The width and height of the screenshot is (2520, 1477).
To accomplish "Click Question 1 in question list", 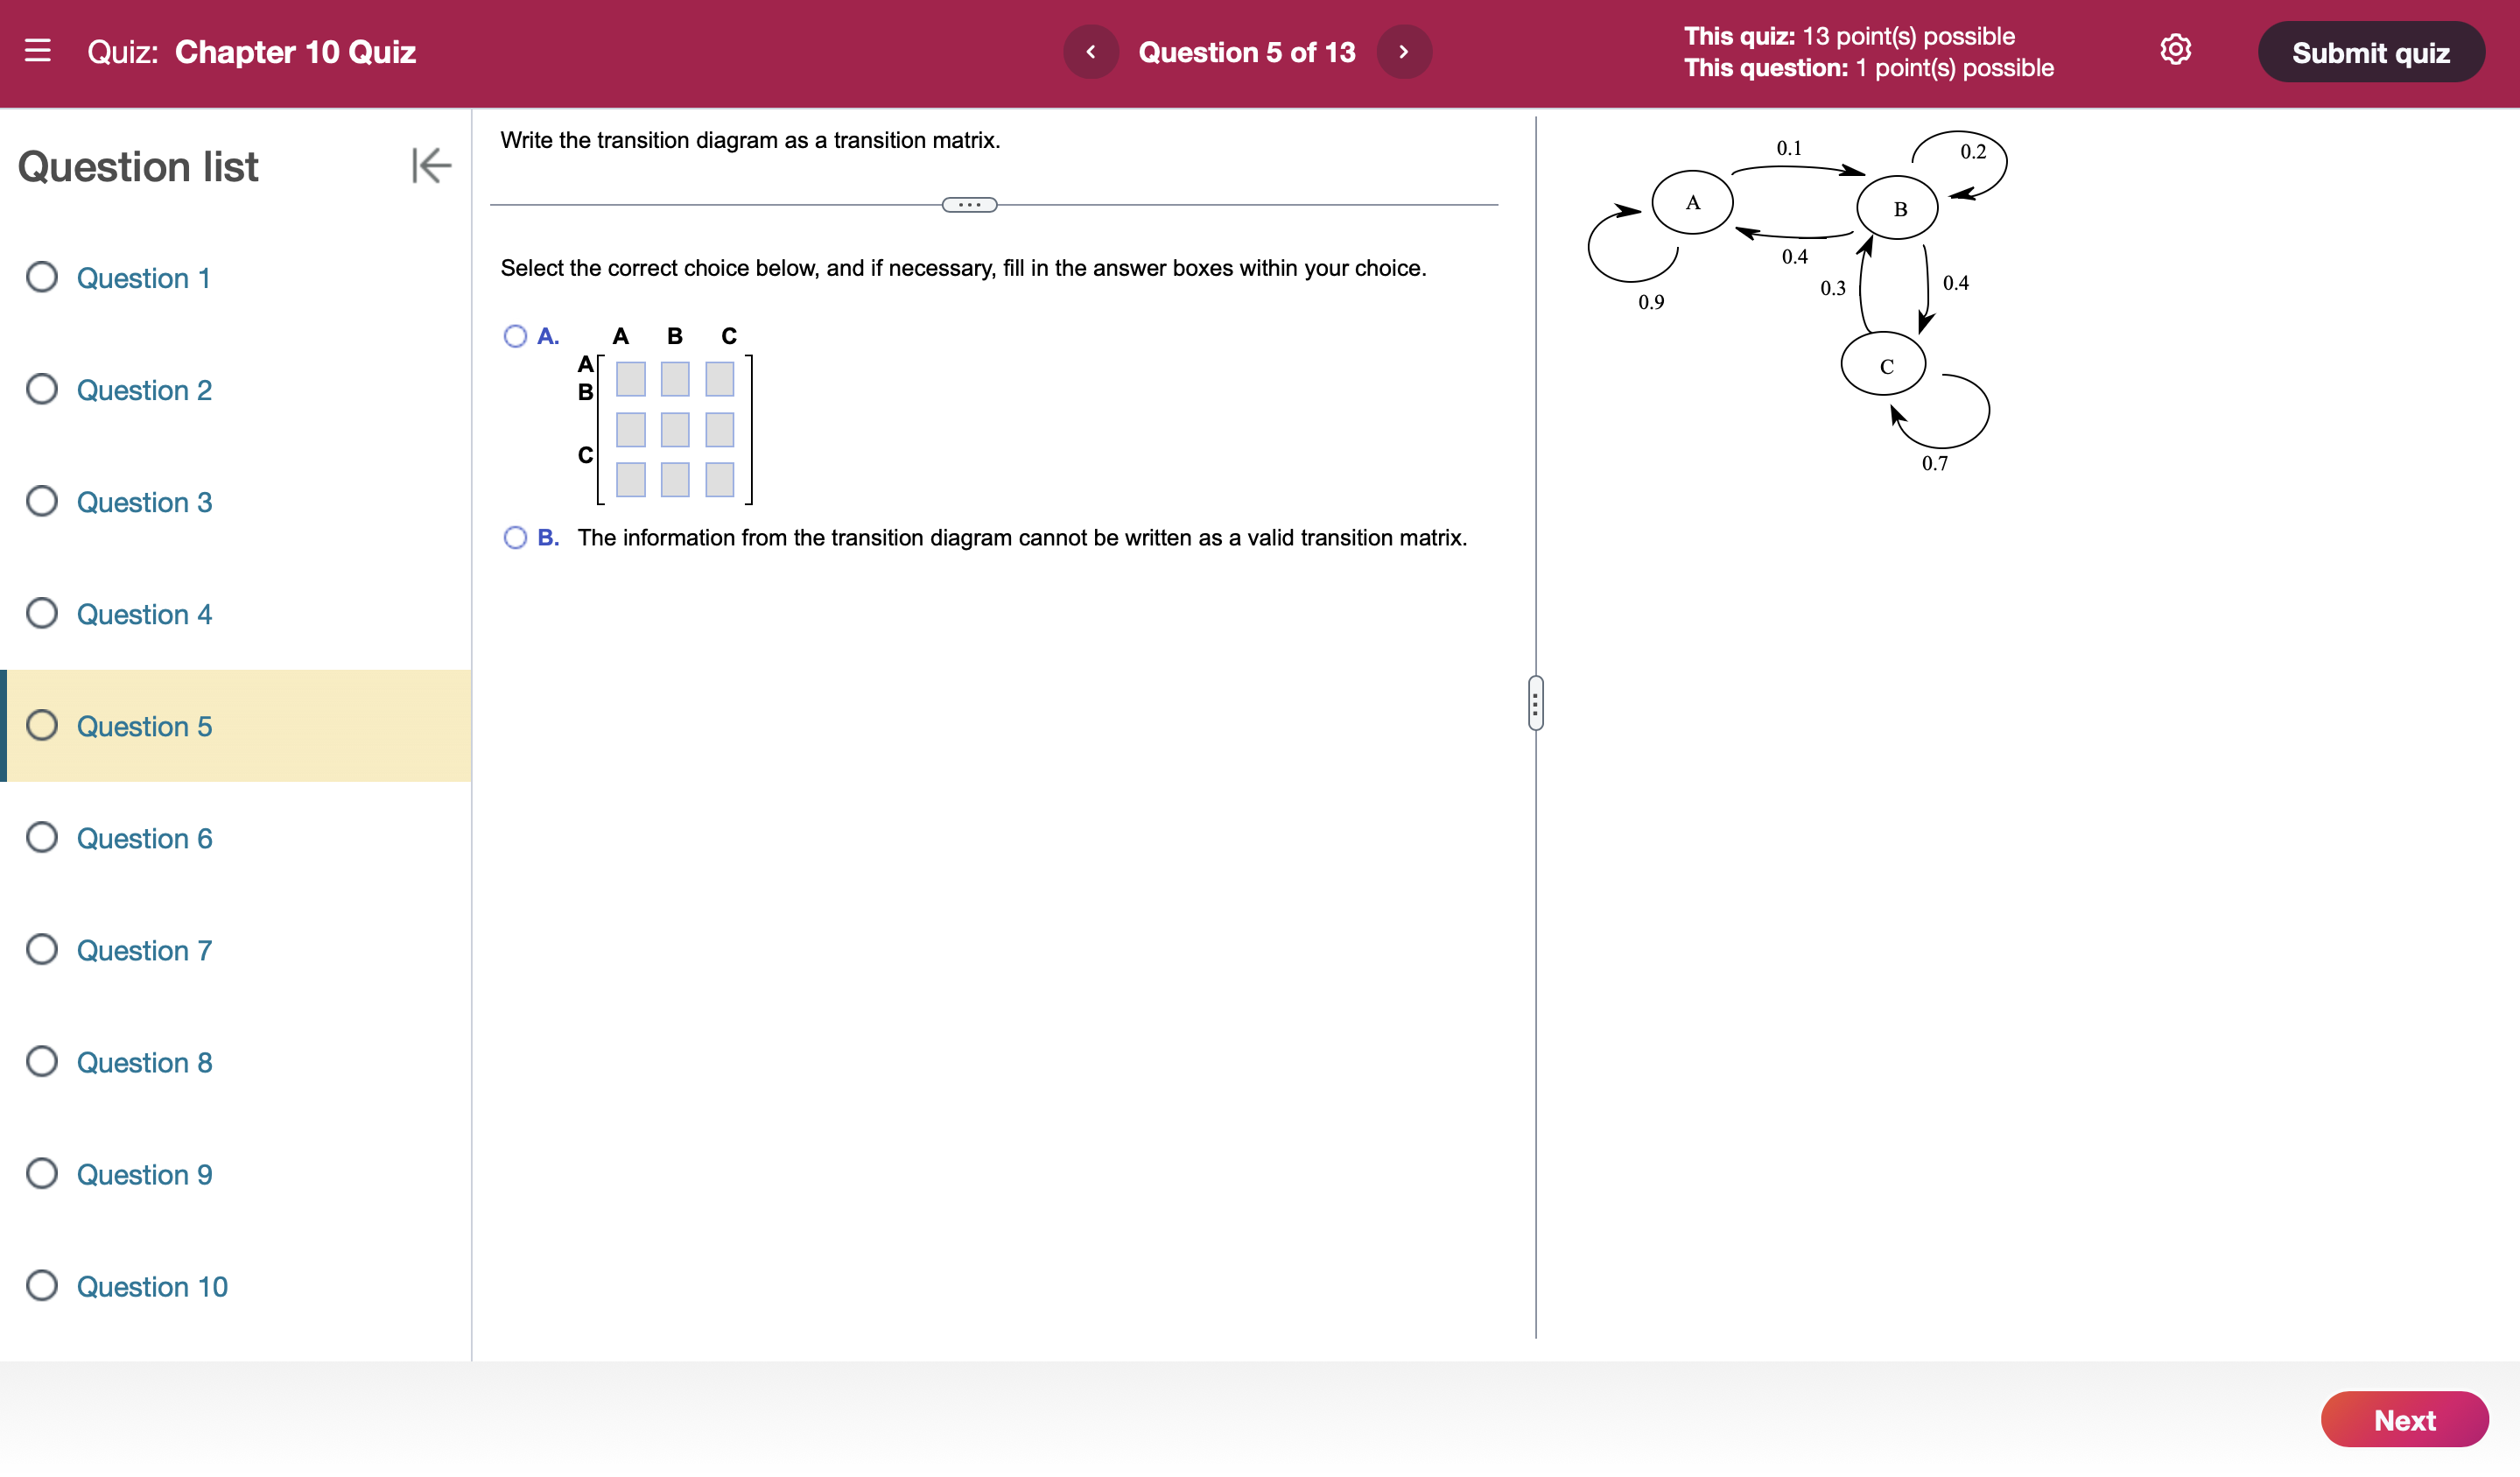I will click(143, 278).
